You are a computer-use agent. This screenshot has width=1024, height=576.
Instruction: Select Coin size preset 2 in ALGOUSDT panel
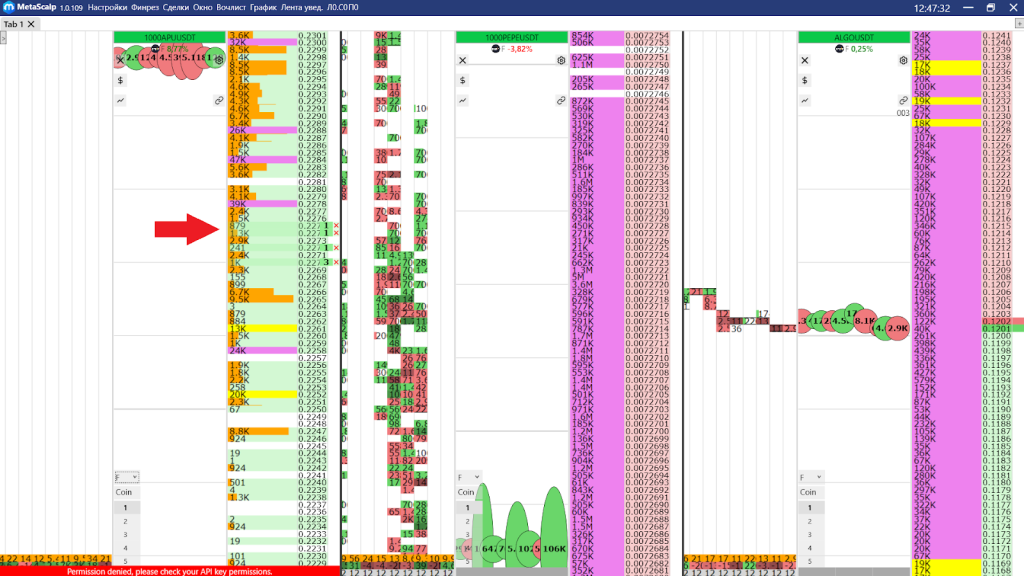pyautogui.click(x=810, y=521)
